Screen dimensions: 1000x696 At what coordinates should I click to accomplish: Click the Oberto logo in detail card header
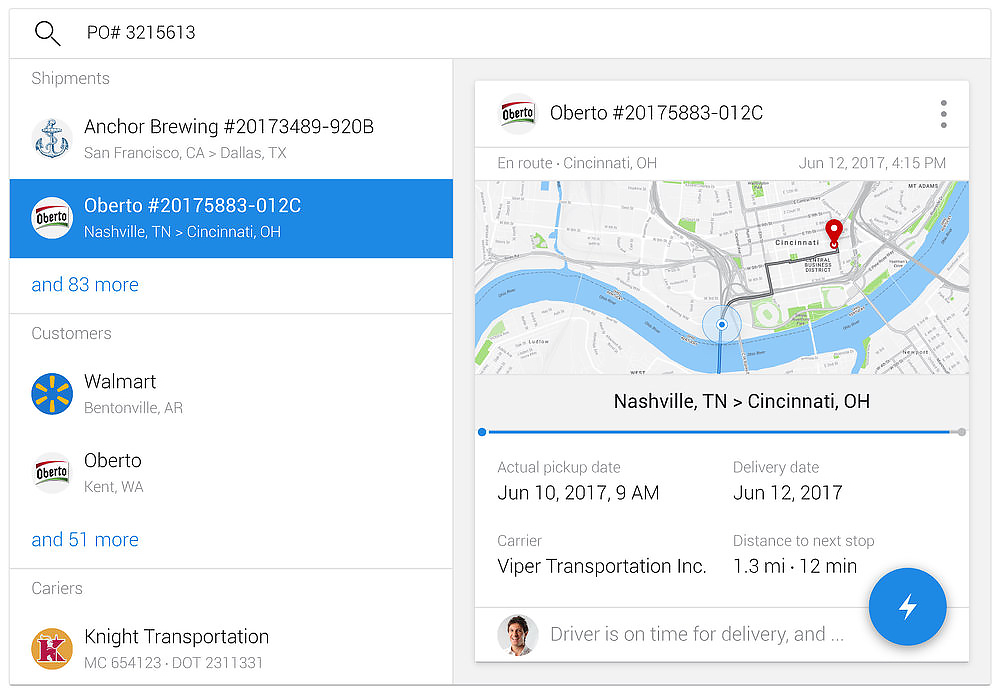click(517, 114)
